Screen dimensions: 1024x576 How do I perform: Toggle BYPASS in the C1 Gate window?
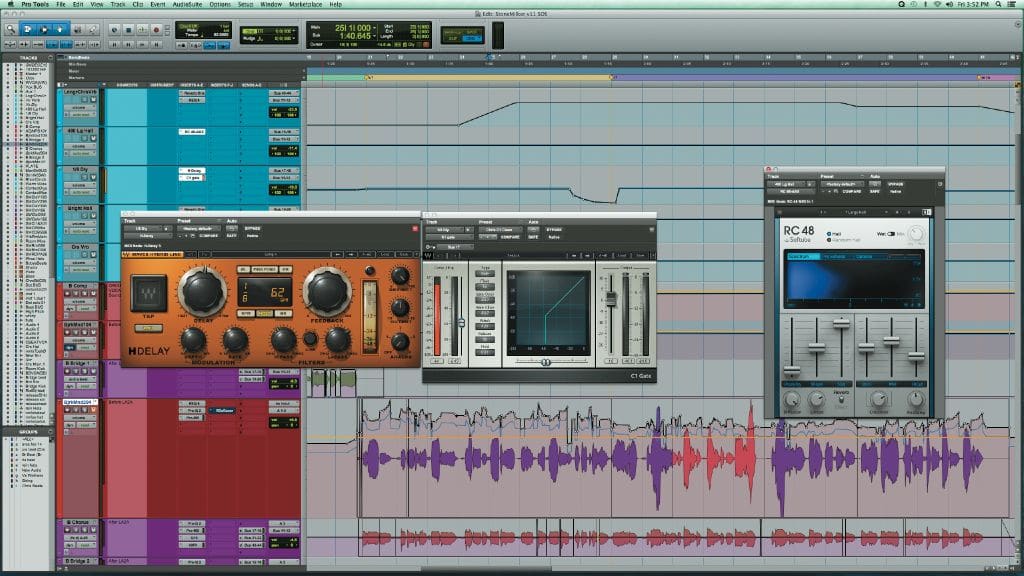click(x=554, y=230)
